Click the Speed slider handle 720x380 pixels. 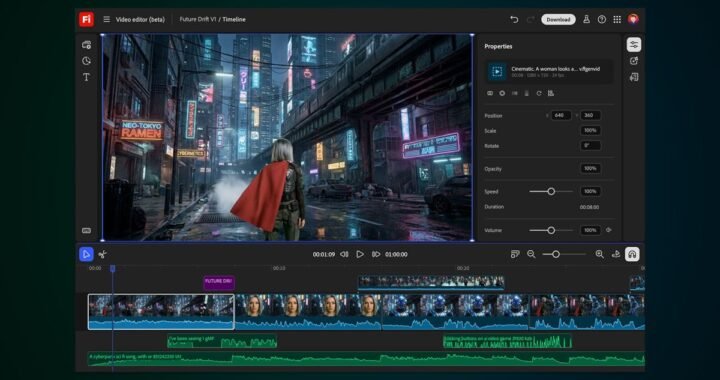click(x=551, y=191)
